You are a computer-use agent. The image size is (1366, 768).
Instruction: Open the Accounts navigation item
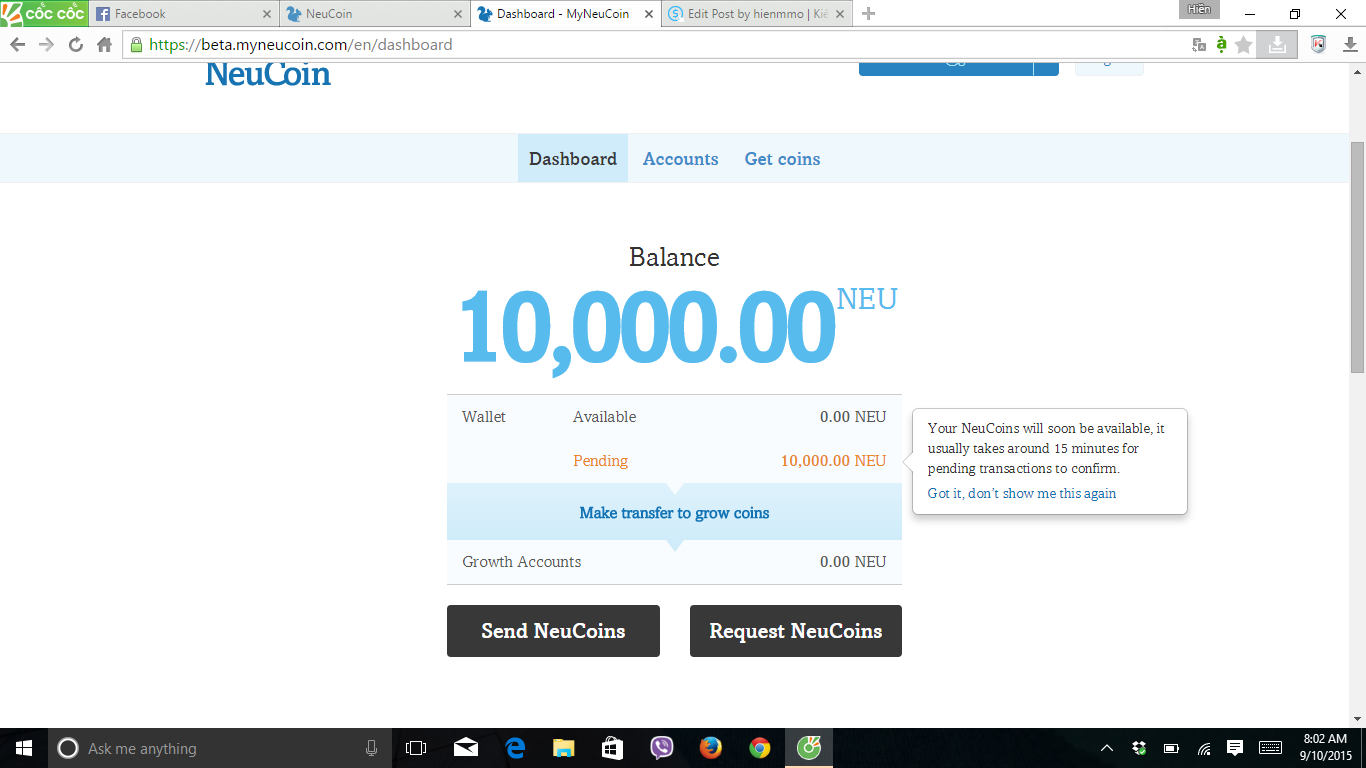point(681,159)
